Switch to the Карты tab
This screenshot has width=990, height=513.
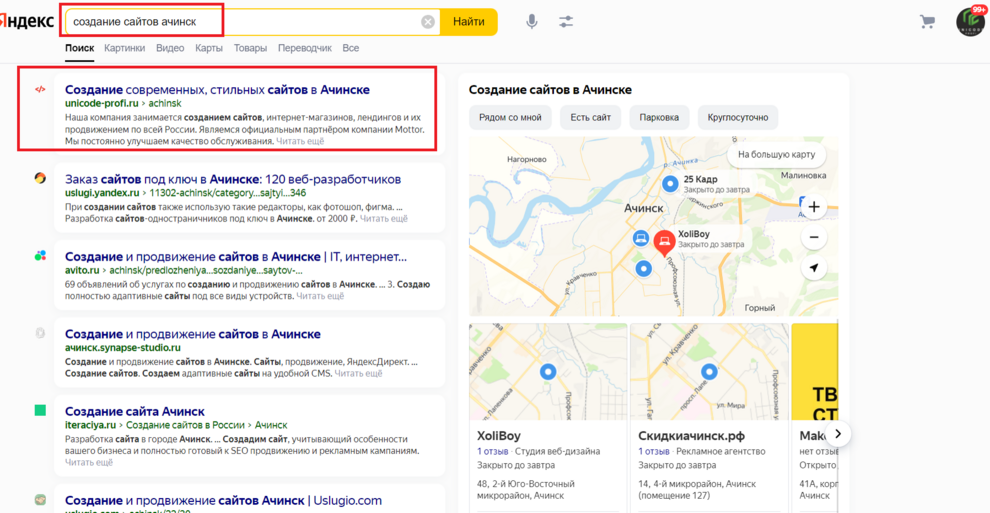point(208,48)
